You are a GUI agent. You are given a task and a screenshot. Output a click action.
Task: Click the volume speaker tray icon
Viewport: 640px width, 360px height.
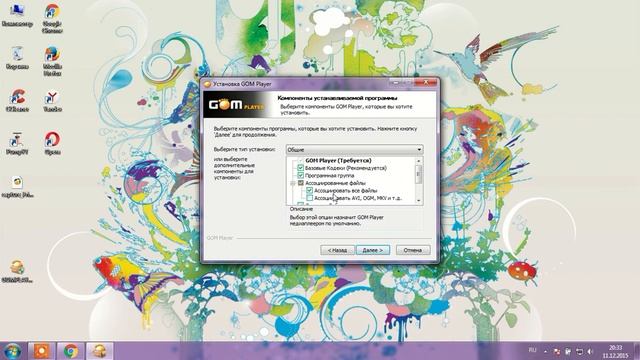coord(590,351)
